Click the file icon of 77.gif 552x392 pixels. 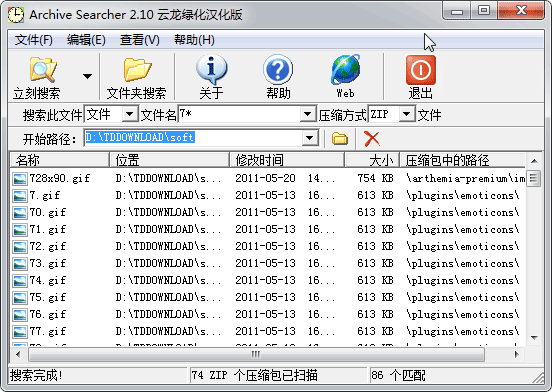click(x=19, y=331)
